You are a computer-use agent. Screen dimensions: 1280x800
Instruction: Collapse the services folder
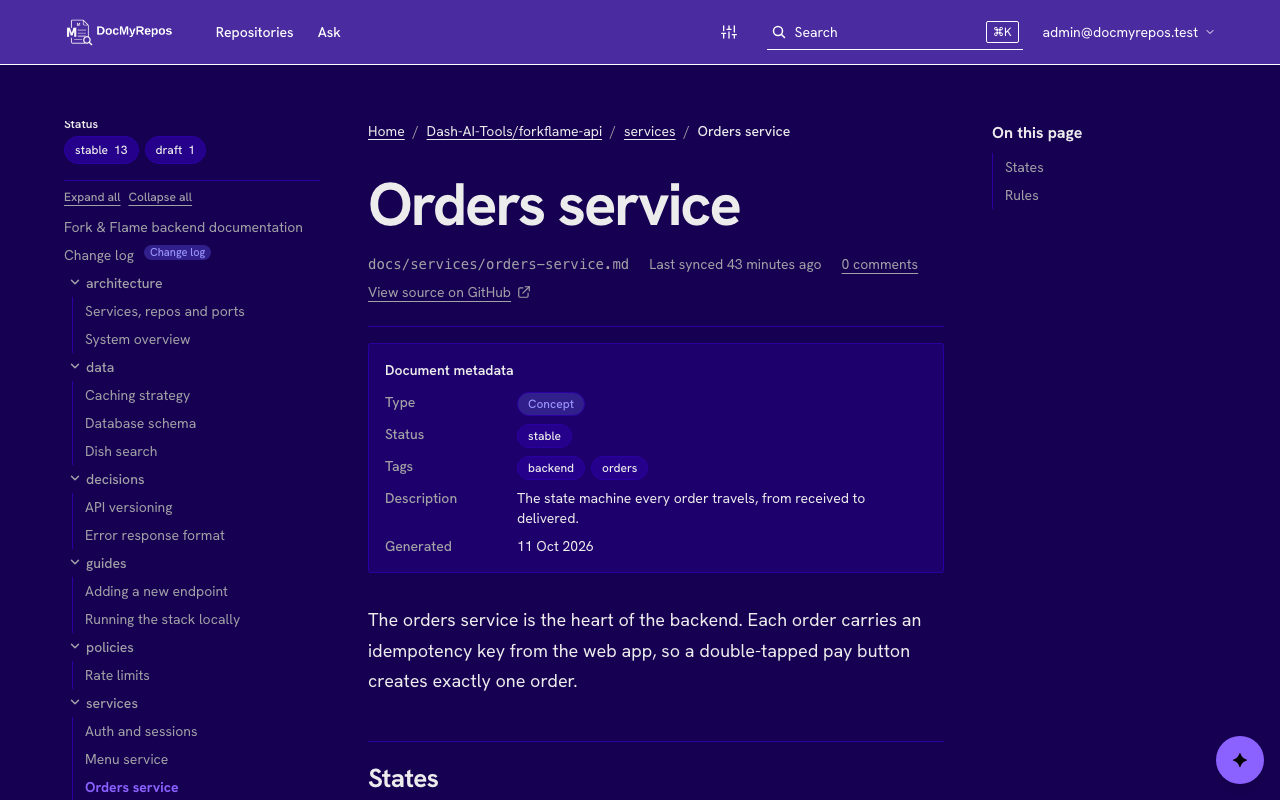tap(75, 703)
